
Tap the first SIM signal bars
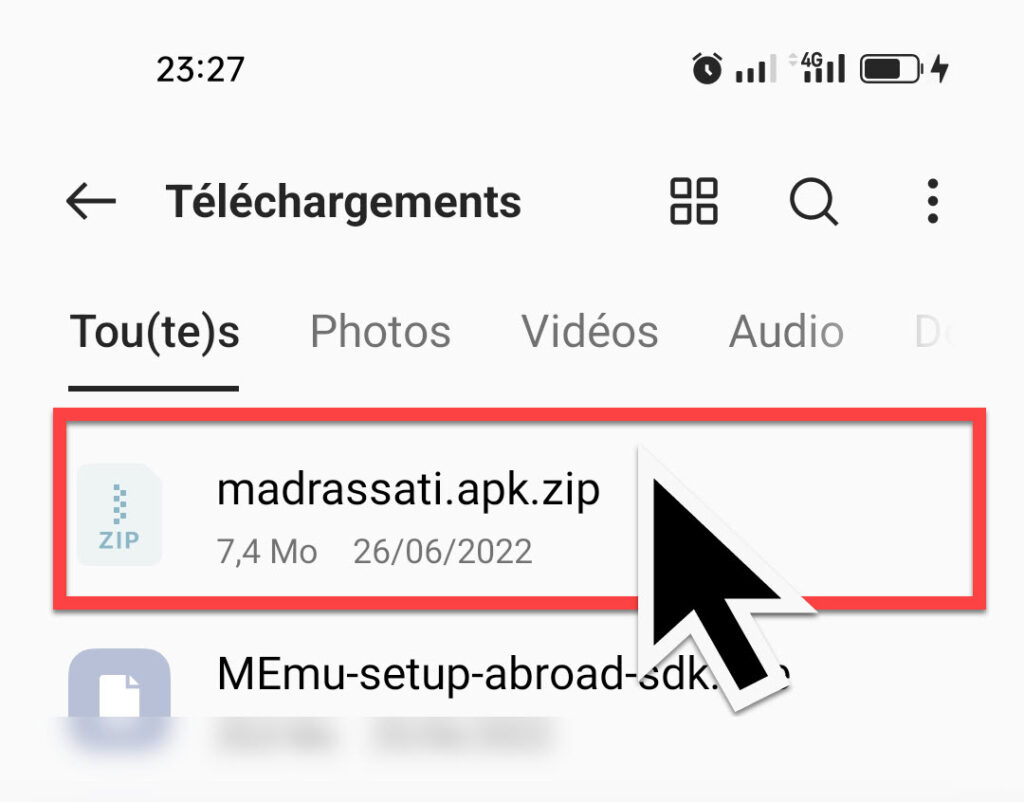(756, 69)
